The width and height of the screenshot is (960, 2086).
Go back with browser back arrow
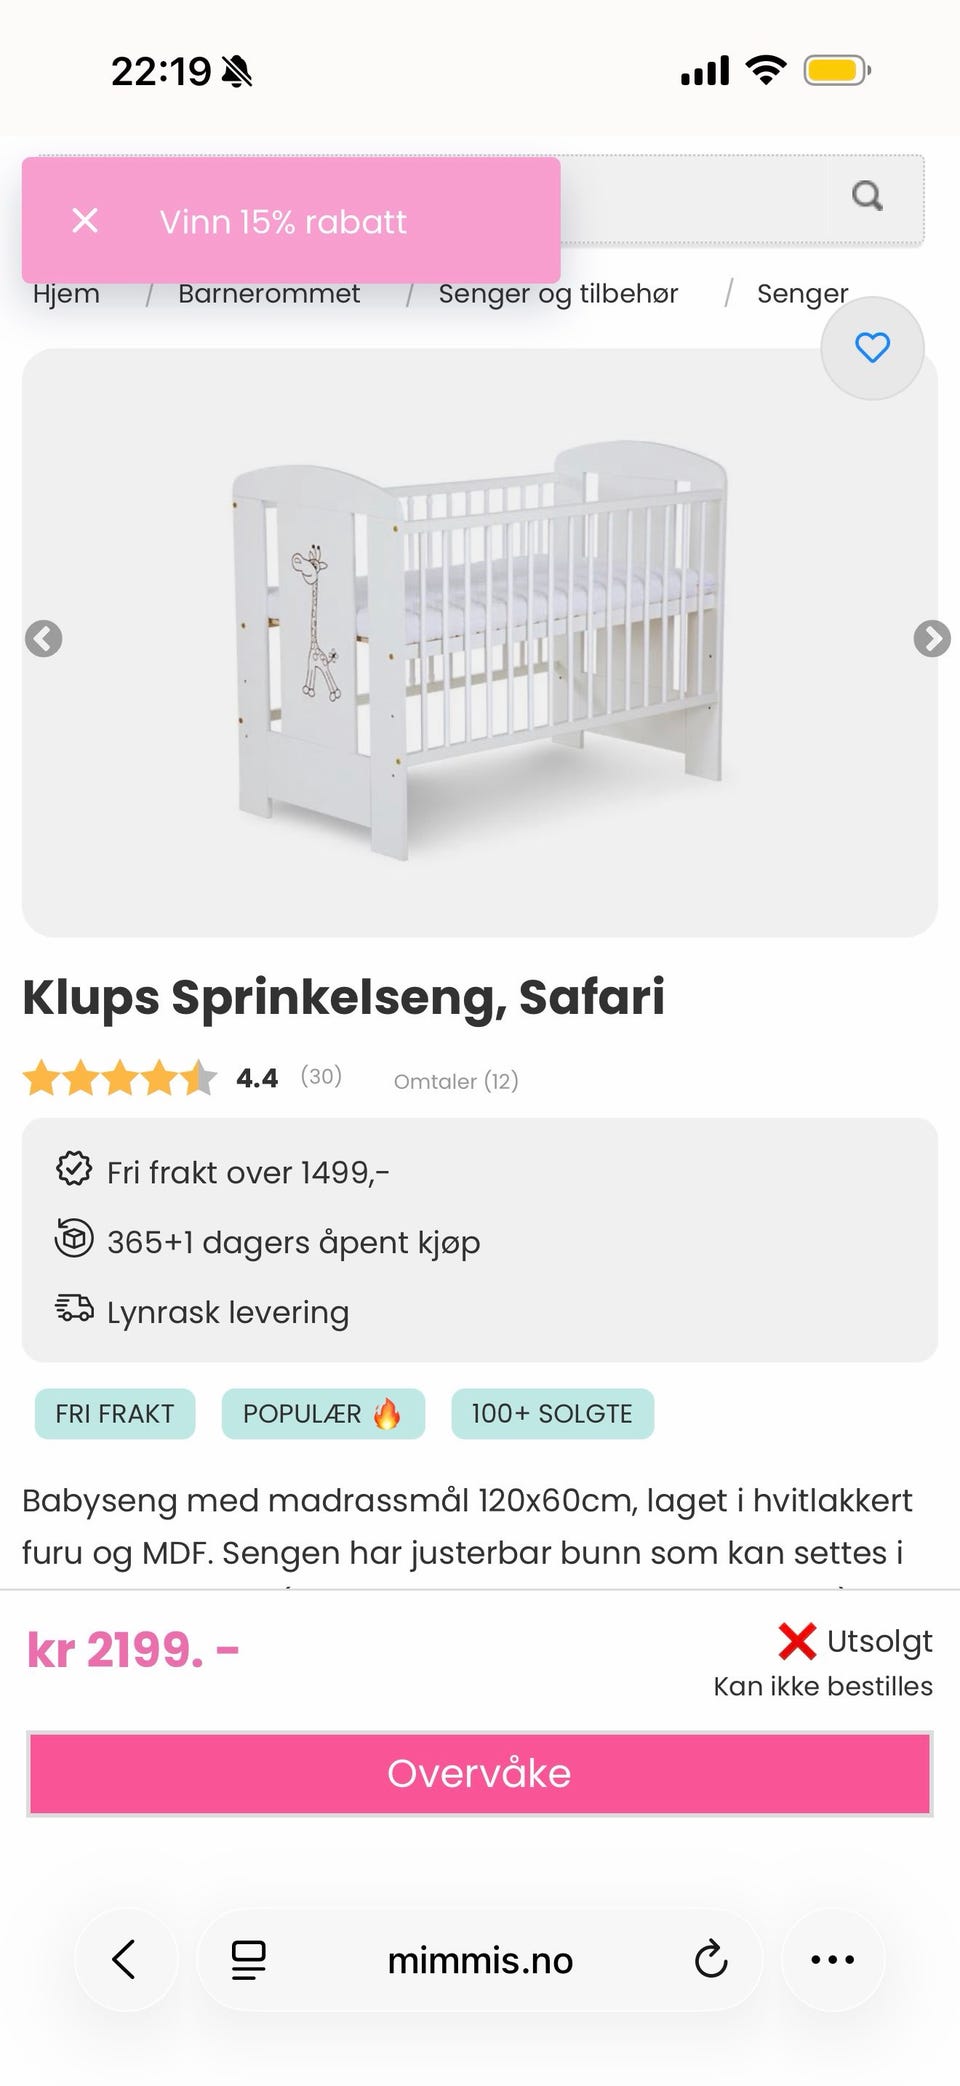(x=125, y=1959)
